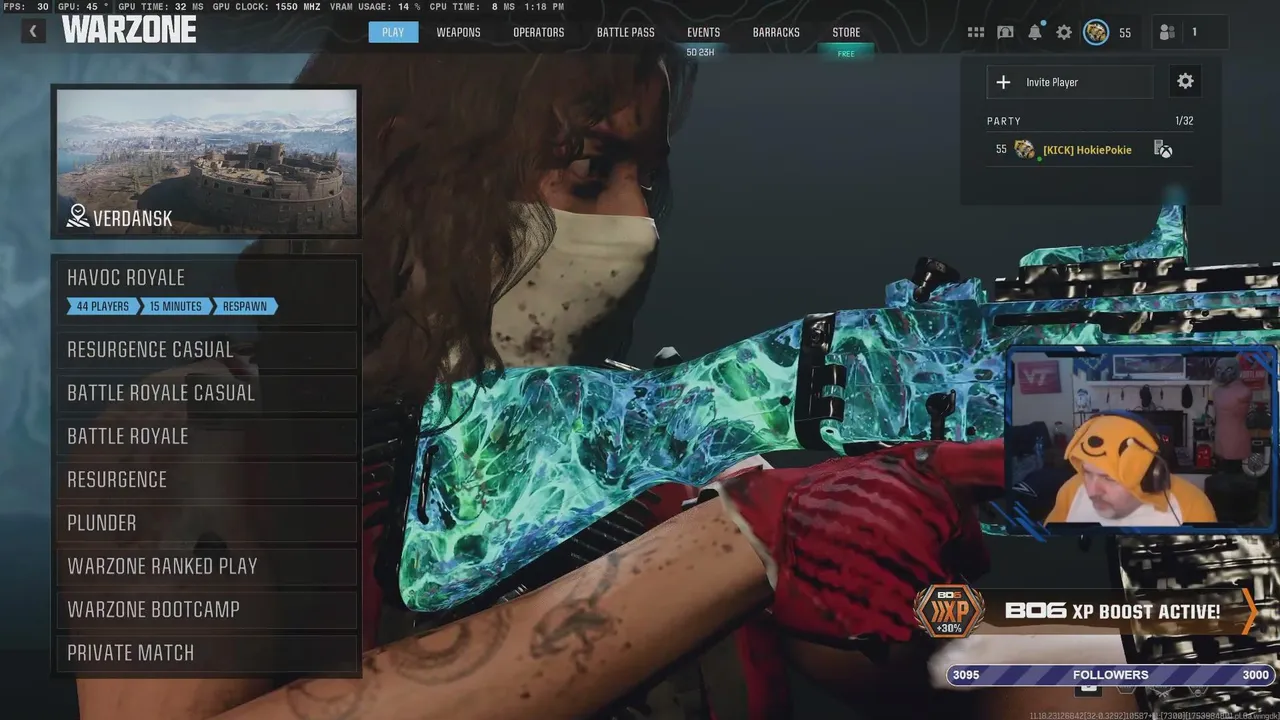Click the BO6 XP +30% badge

point(949,611)
